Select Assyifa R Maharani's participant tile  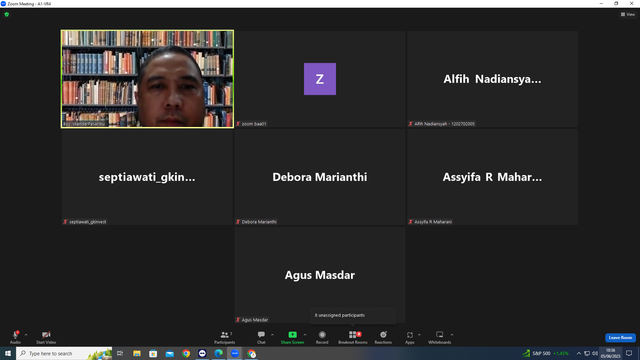coord(492,177)
